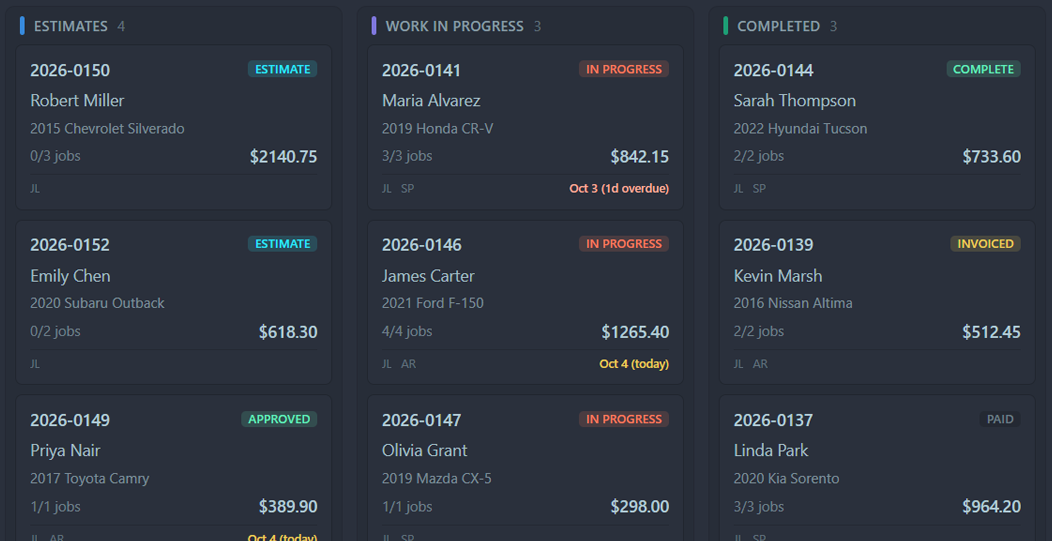
Task: Click 0/3 jobs on Robert Miller card
Action: [55, 156]
